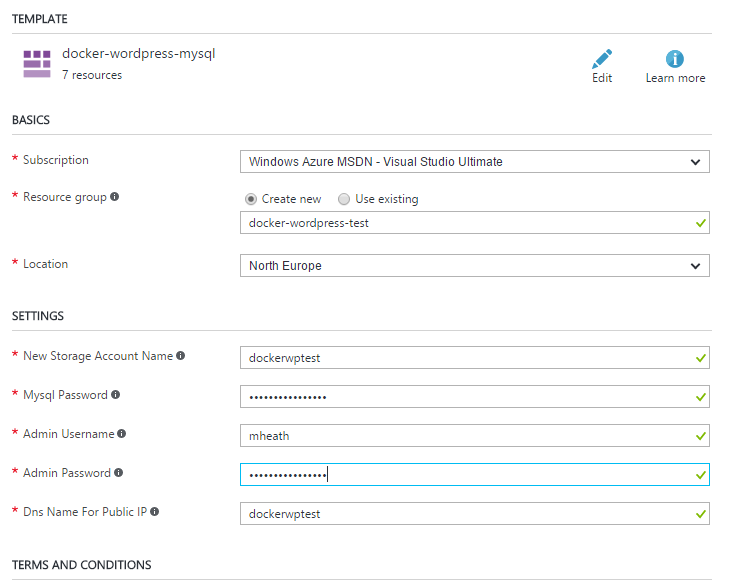Click info icon beside Admin Password
The width and height of the screenshot is (731, 582).
tap(119, 473)
